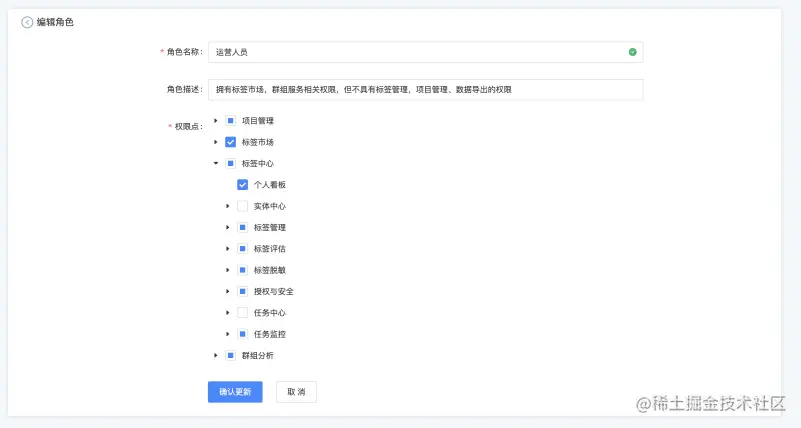
Task: Check the 任务中心 checkbox
Action: click(x=243, y=313)
